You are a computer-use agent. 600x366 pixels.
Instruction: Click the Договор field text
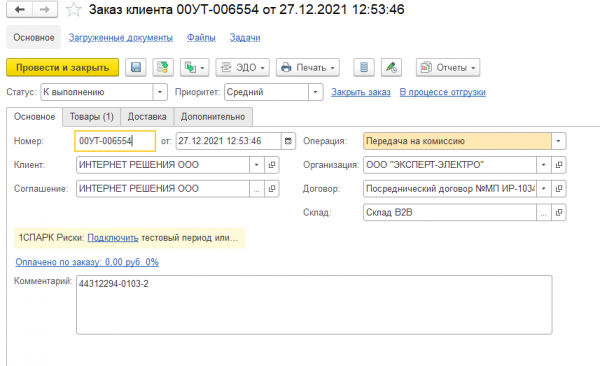pyautogui.click(x=450, y=188)
